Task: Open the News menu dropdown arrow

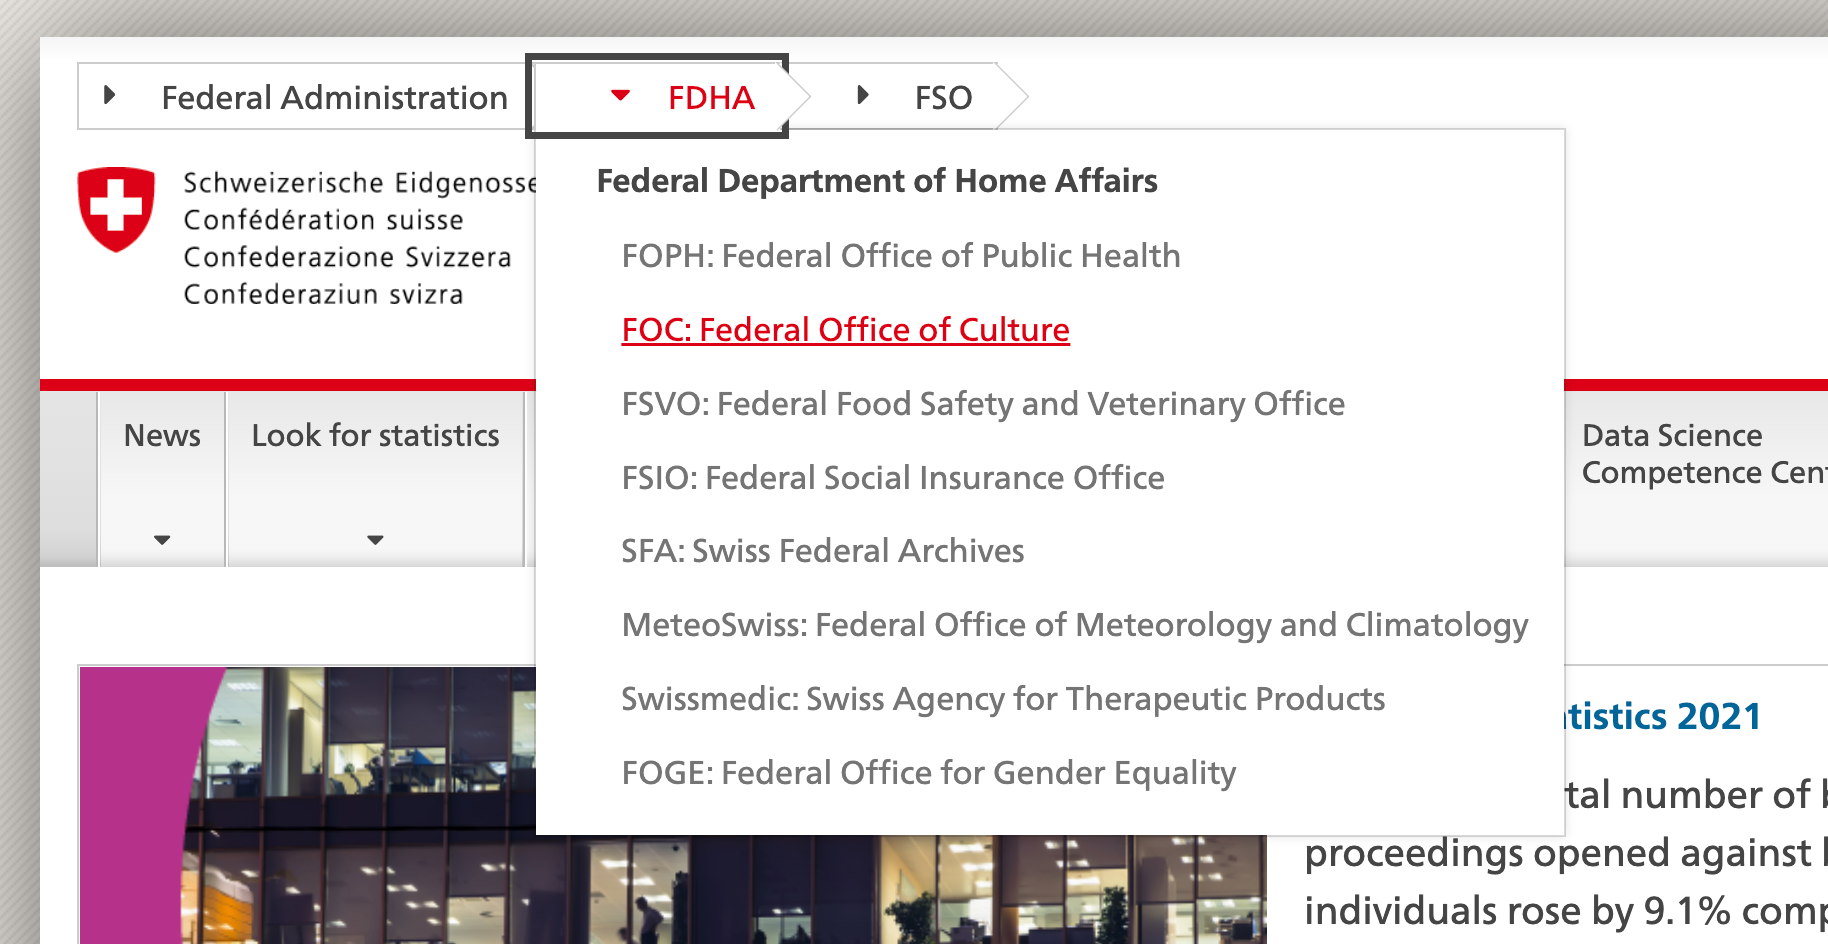Action: tap(162, 540)
